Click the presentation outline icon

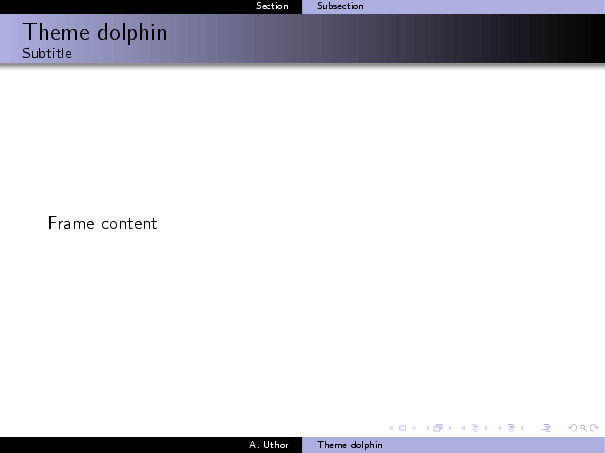pos(546,428)
